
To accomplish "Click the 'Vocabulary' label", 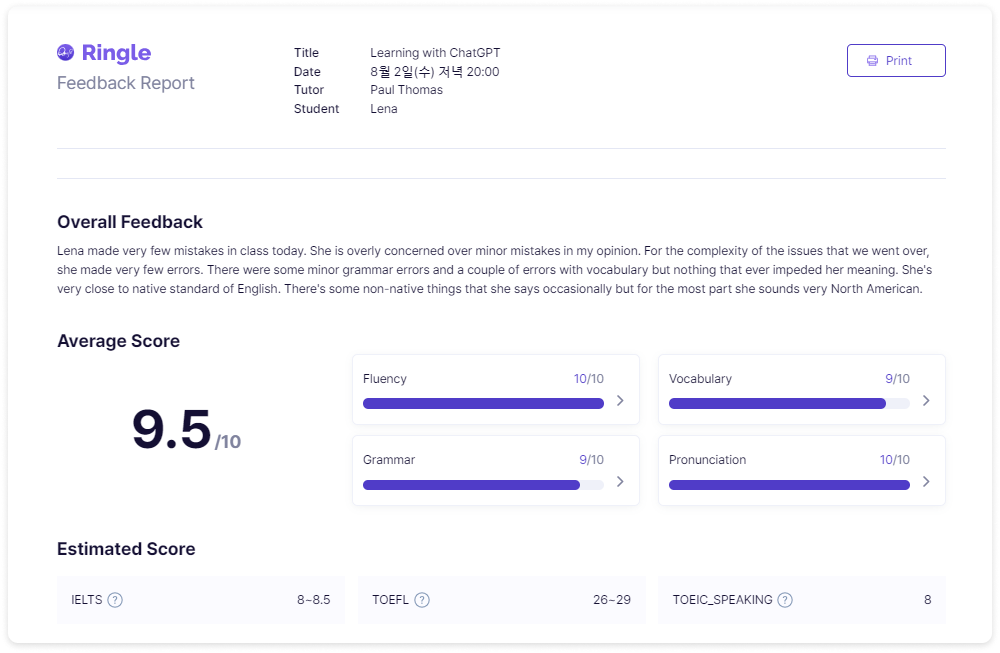I will (700, 379).
